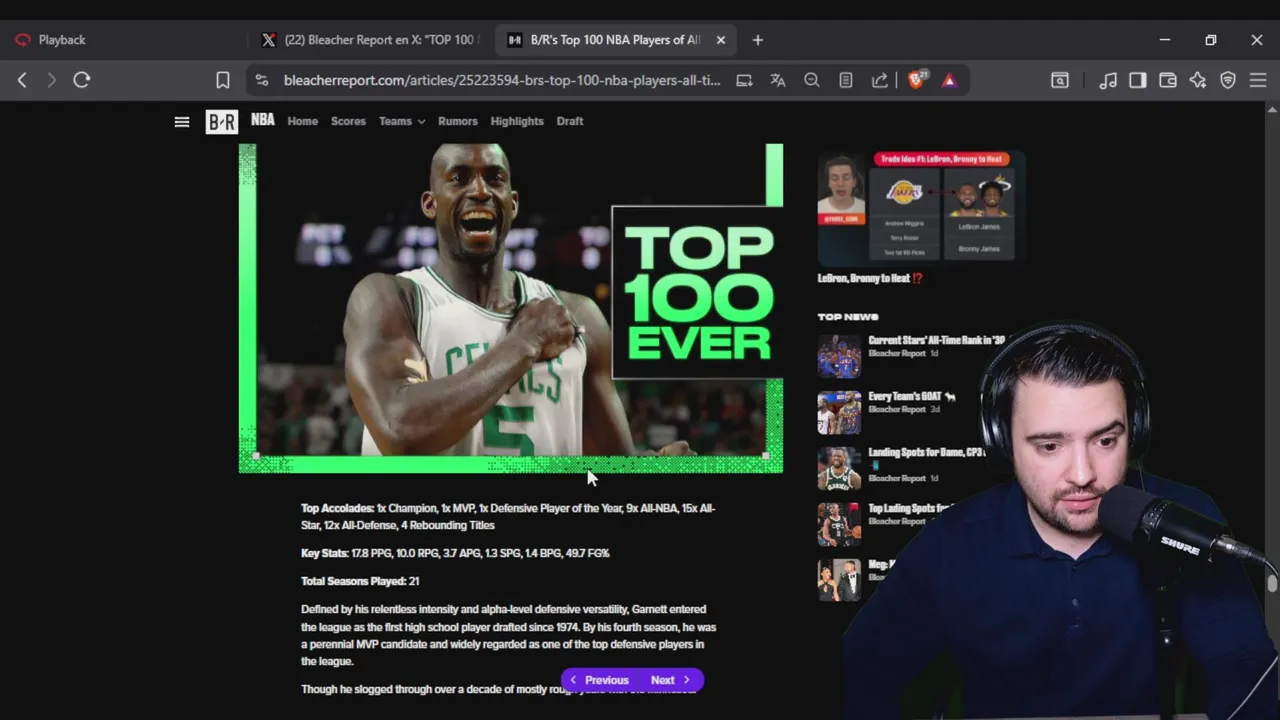
Task: Open Every Team's GOAT article
Action: click(911, 397)
